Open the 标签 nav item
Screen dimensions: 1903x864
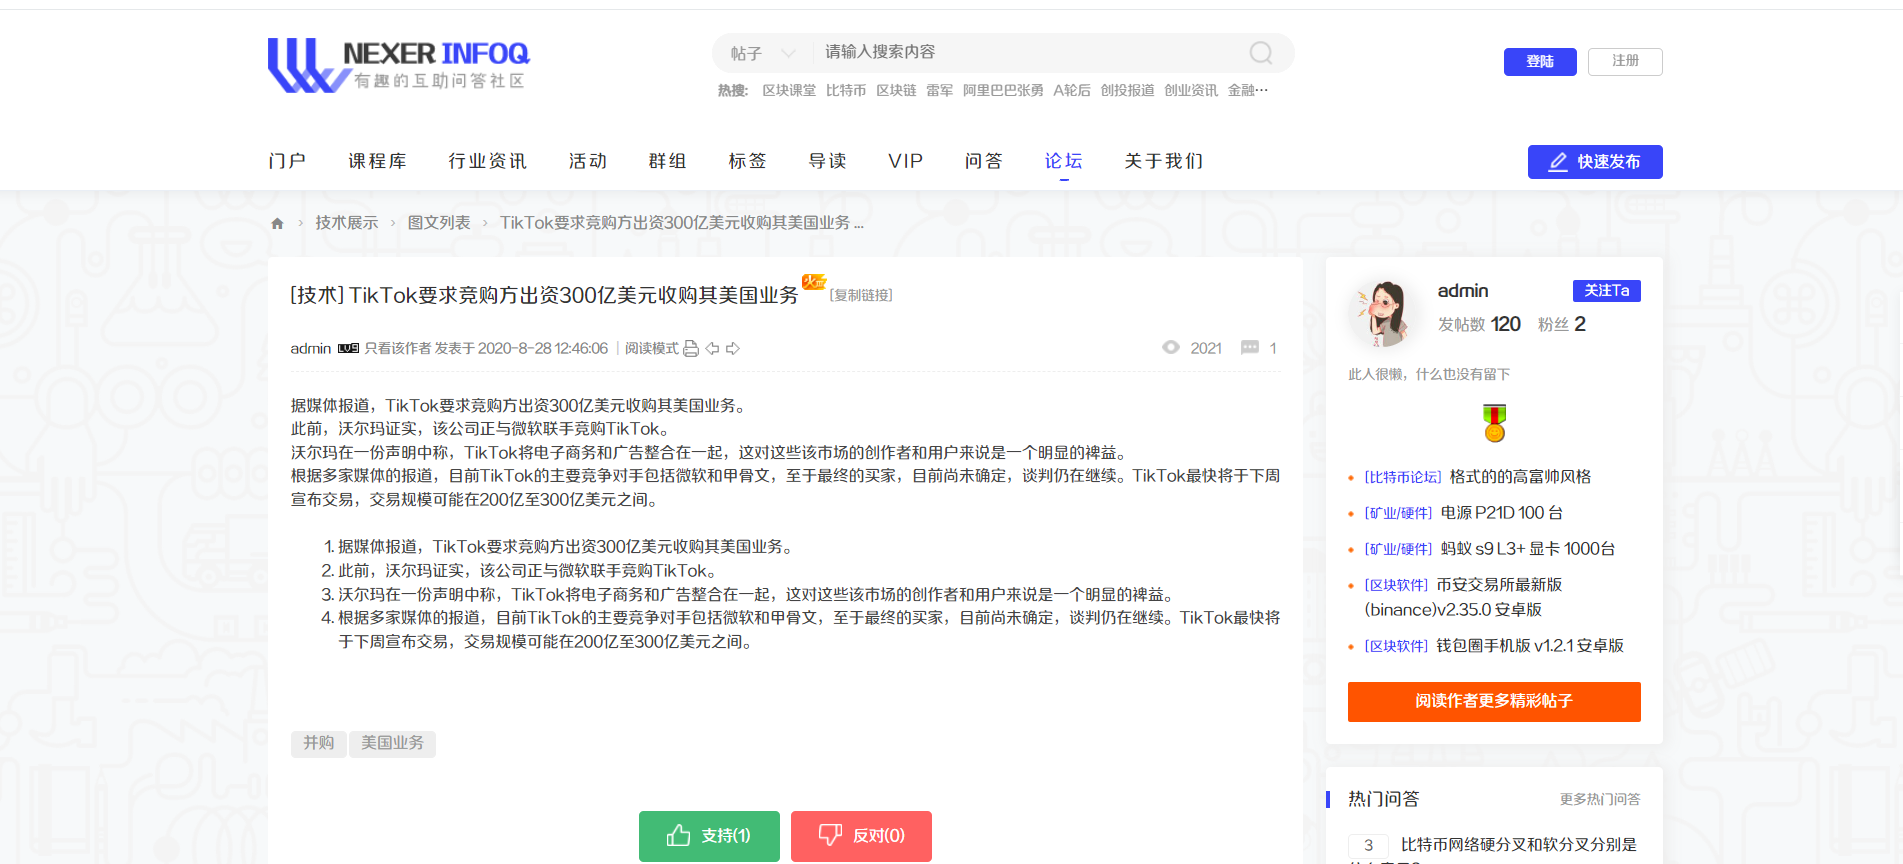click(x=747, y=161)
